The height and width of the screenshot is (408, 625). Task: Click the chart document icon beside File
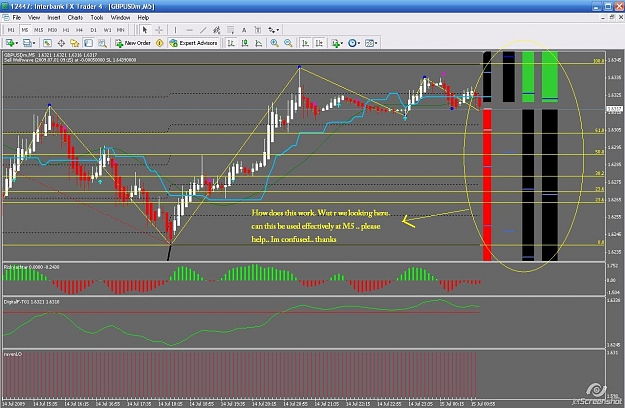click(6, 18)
